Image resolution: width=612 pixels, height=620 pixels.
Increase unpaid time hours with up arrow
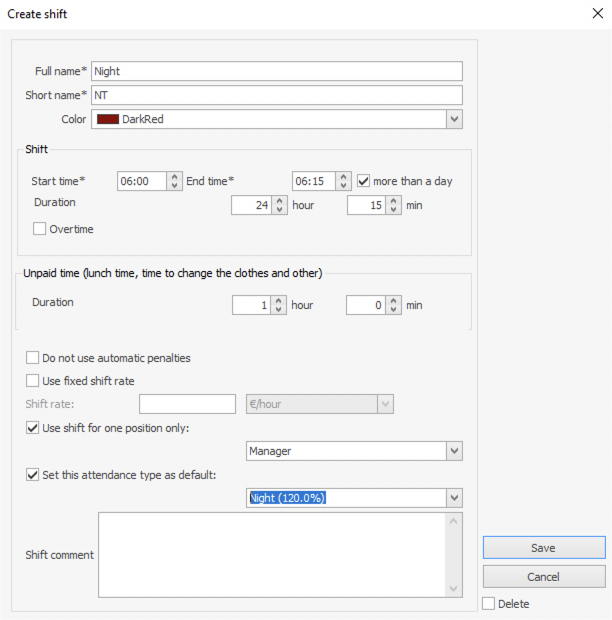278,300
